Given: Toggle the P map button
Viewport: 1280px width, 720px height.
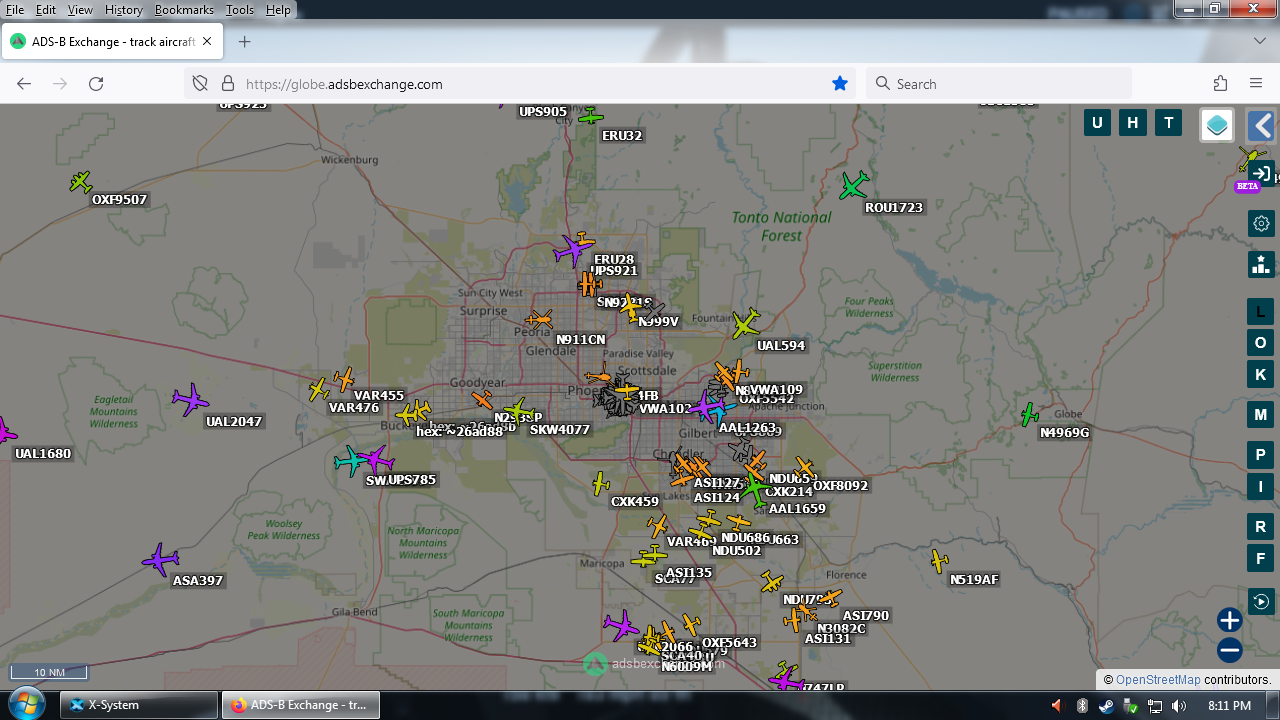Looking at the screenshot, I should [x=1261, y=455].
